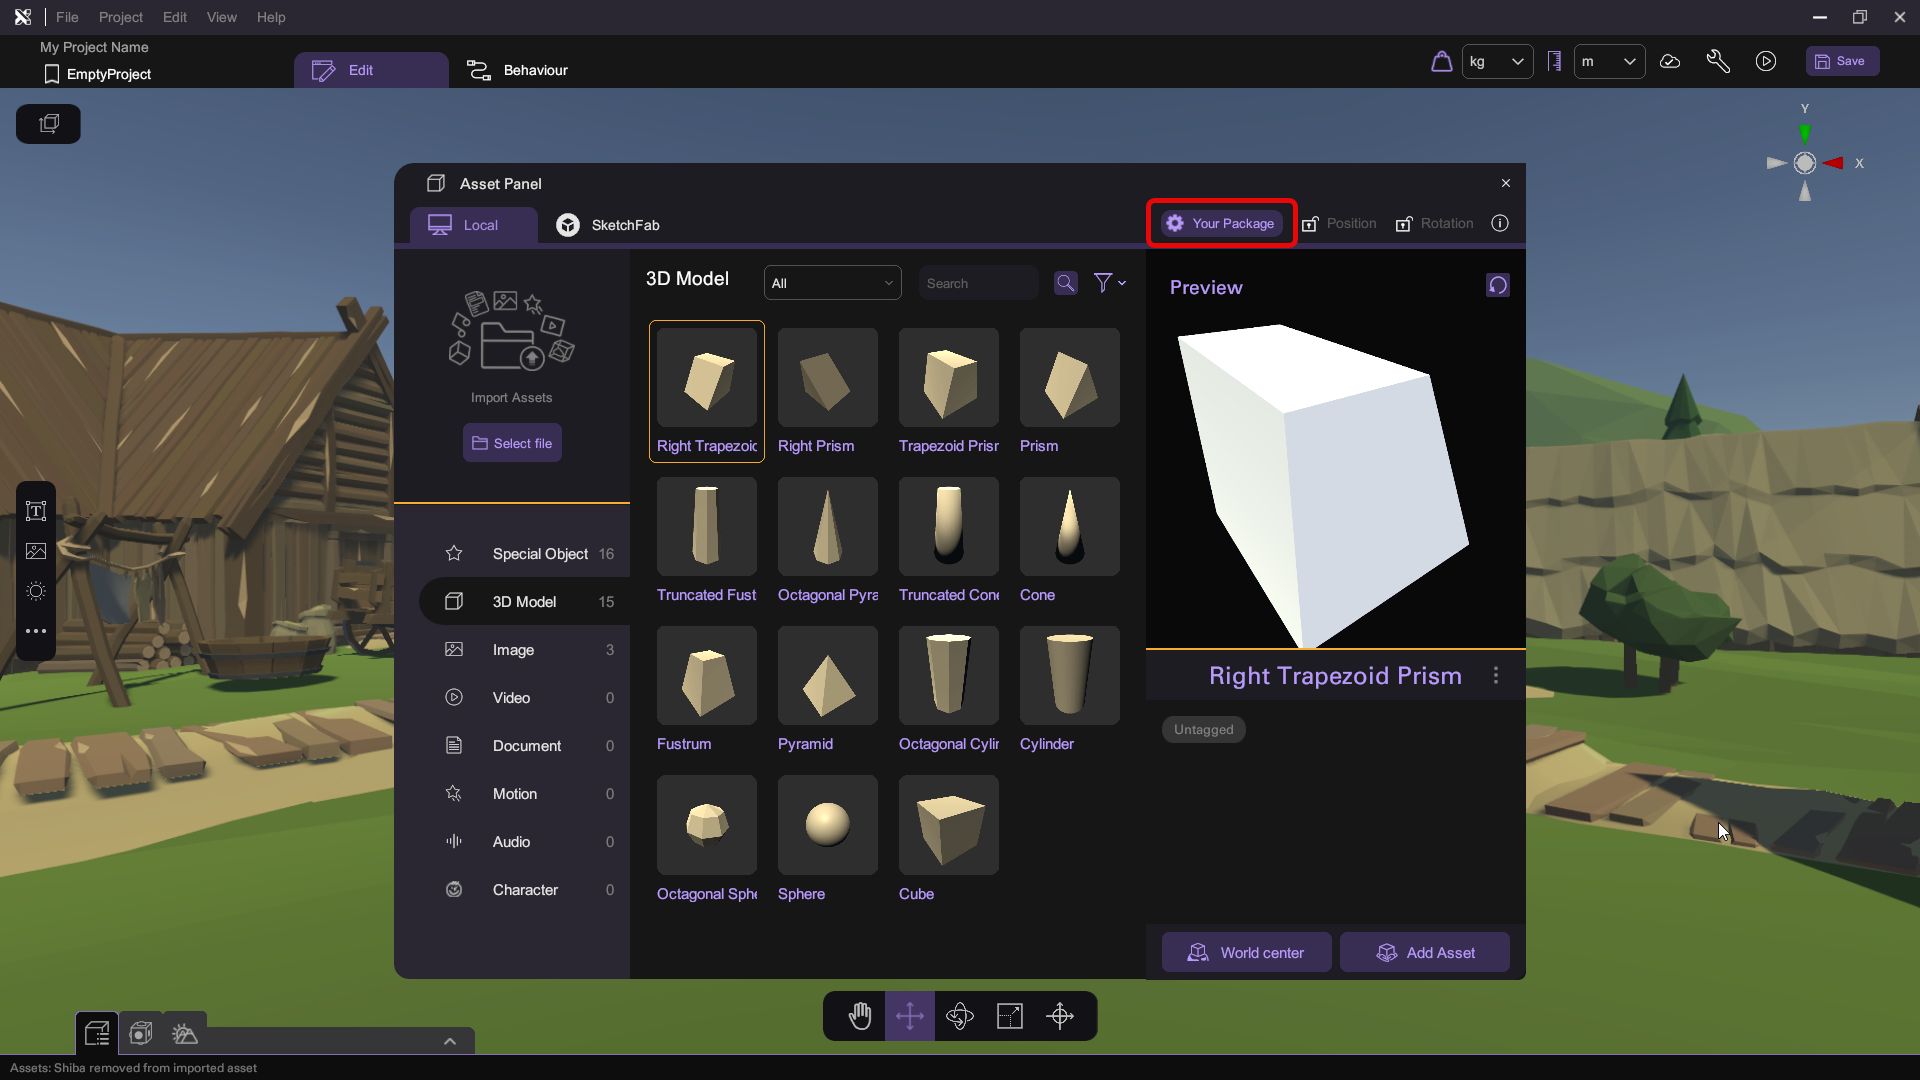Screen dimensions: 1920x1080
Task: Open the Behaviour tab
Action: 518,70
